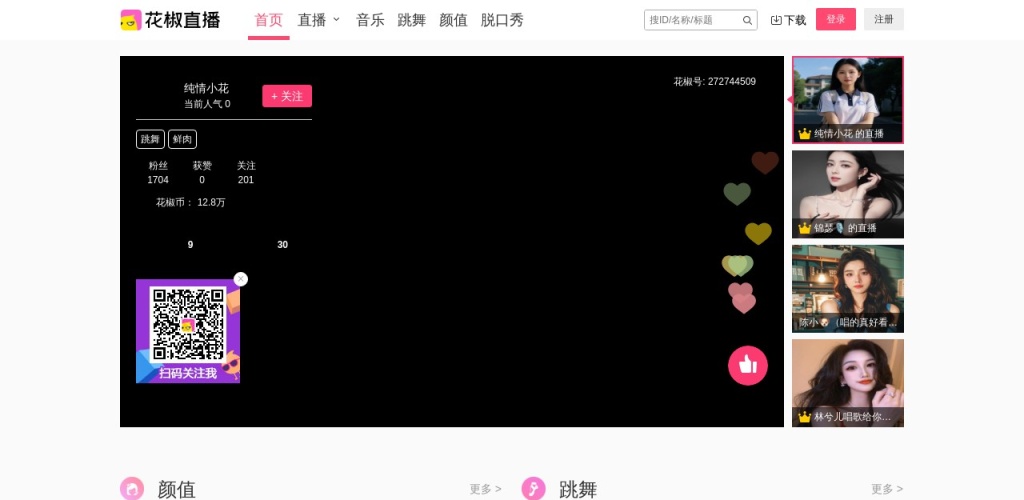Viewport: 1024px width, 500px height.
Task: Click the streamer name 纯情小花
Action: (x=206, y=89)
